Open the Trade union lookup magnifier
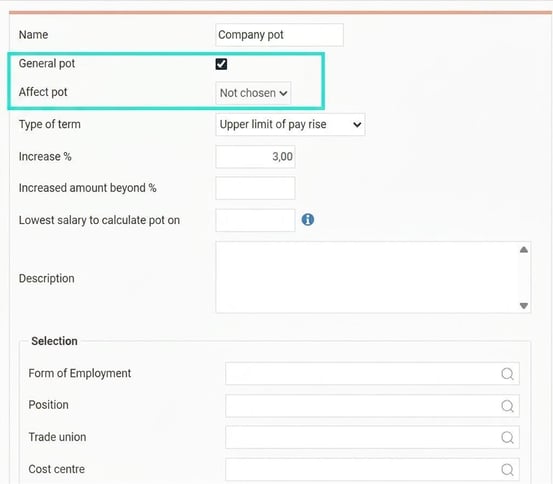 pos(507,437)
